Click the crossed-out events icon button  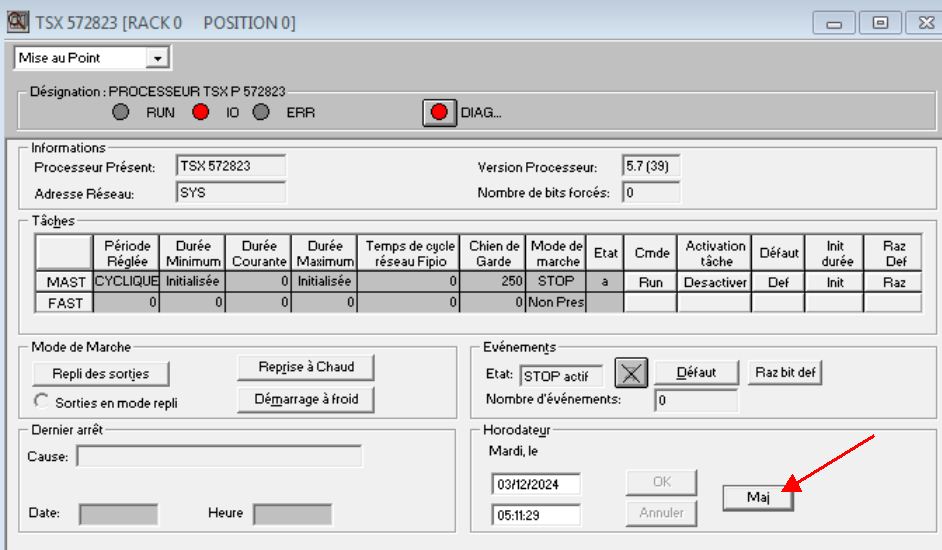pos(629,374)
